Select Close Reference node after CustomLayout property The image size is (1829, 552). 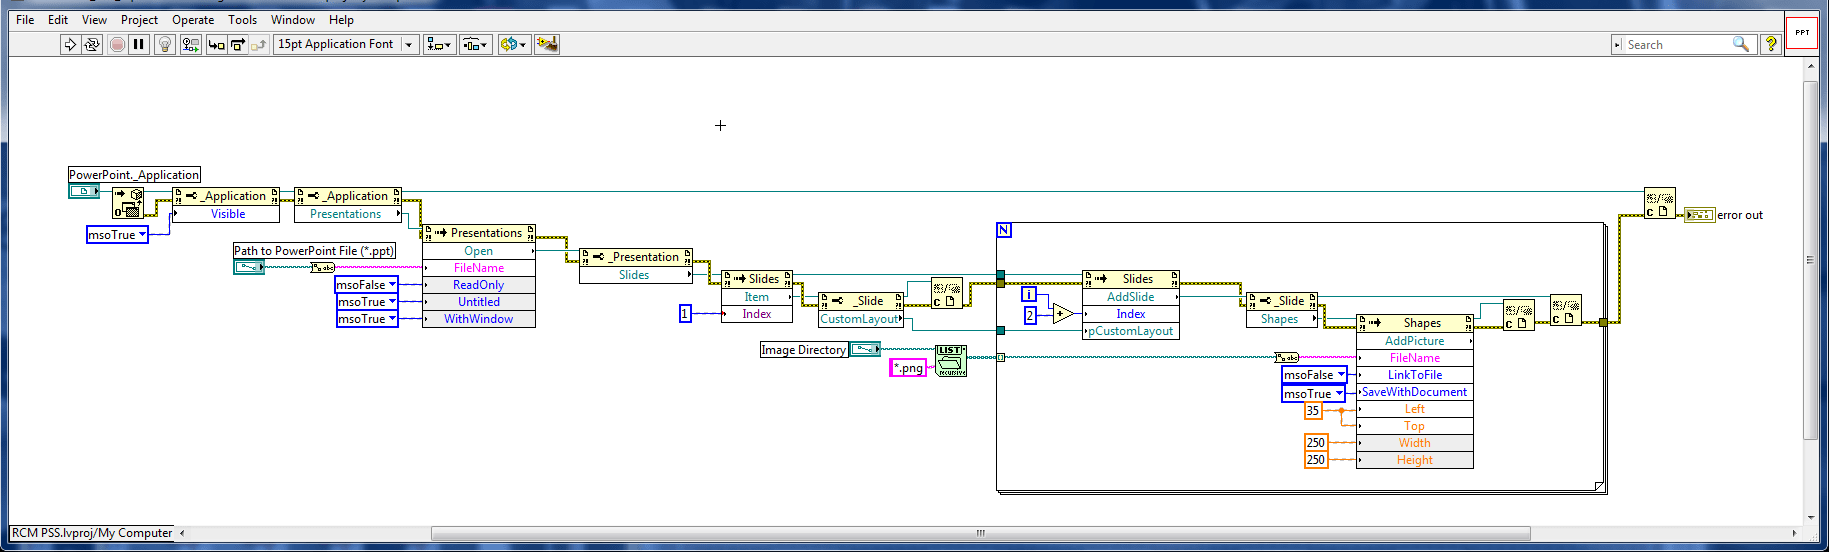(x=947, y=293)
